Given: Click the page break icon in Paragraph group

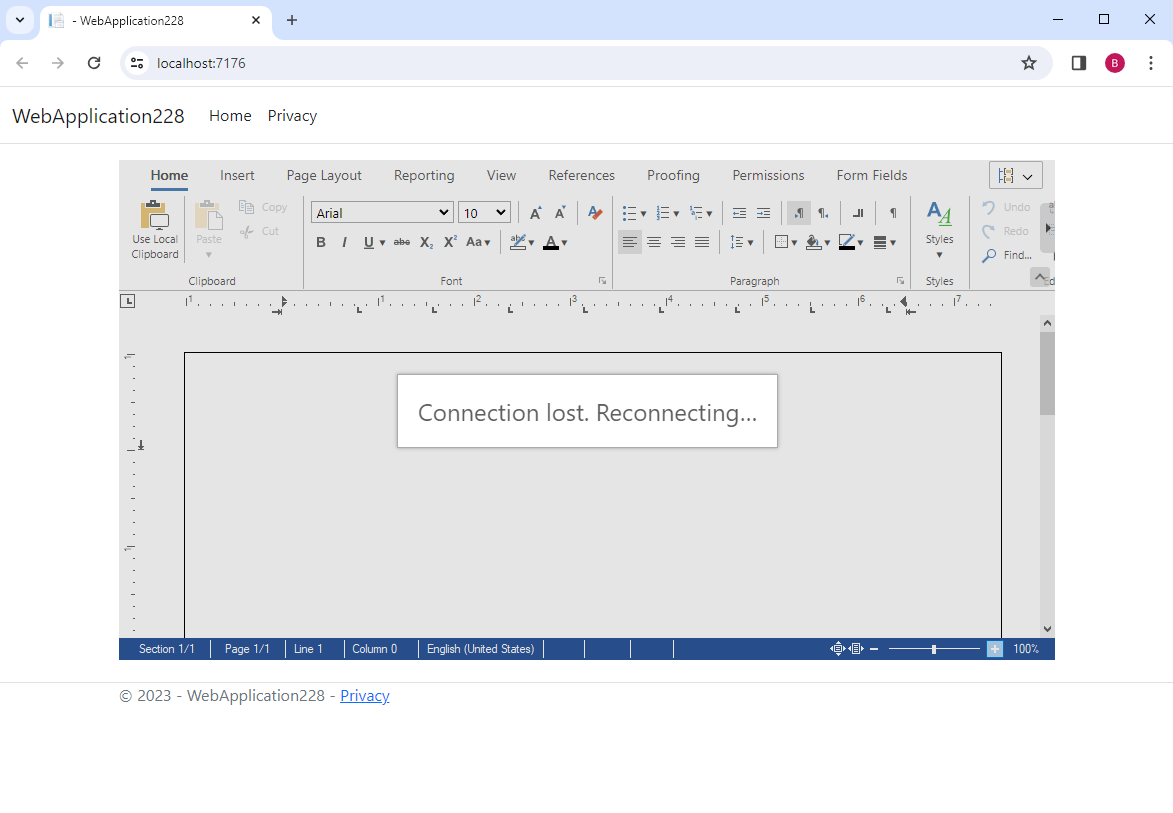Looking at the screenshot, I should coord(858,213).
